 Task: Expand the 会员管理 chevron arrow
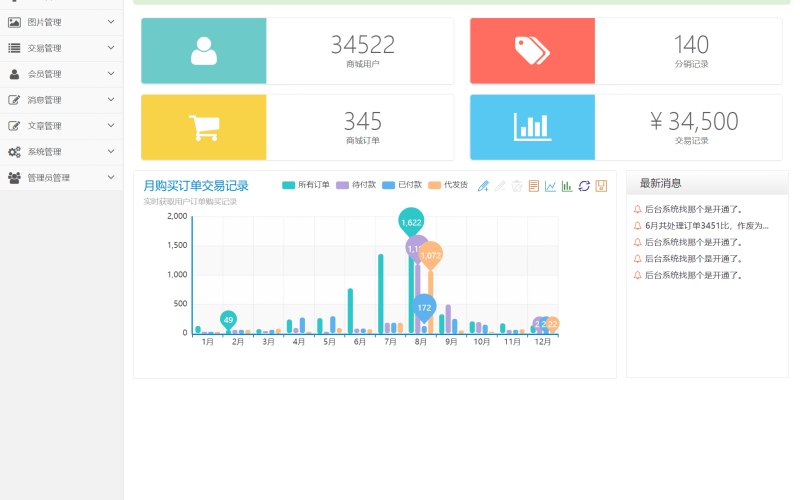(111, 73)
